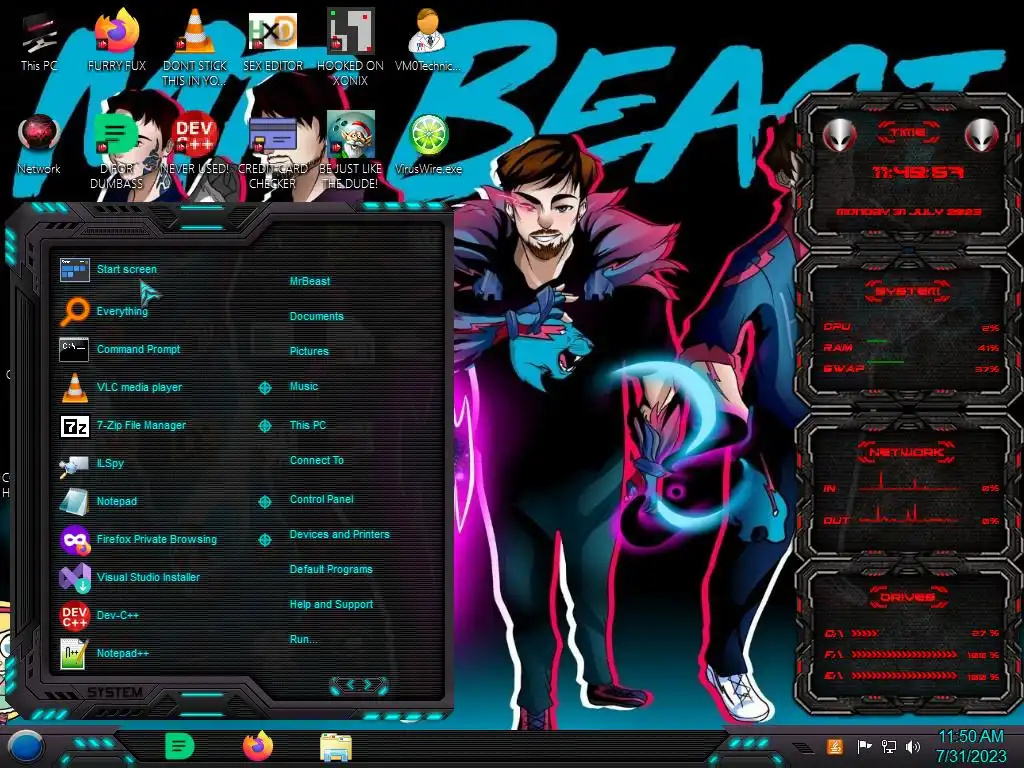This screenshot has width=1024, height=768.
Task: Open Devices and Printers
Action: (340, 534)
